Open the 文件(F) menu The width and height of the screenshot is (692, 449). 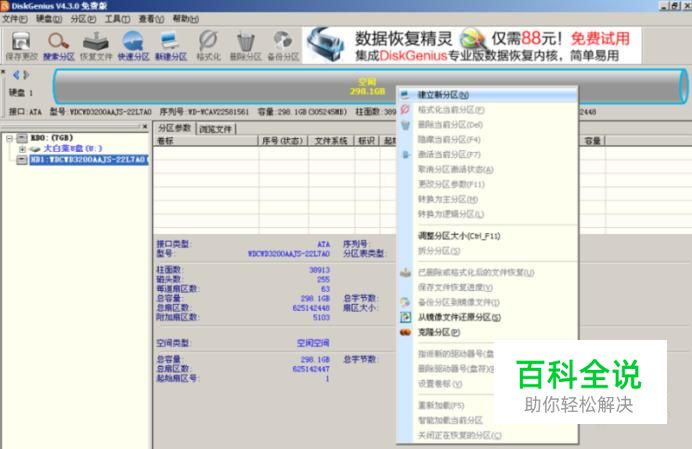pyautogui.click(x=15, y=19)
